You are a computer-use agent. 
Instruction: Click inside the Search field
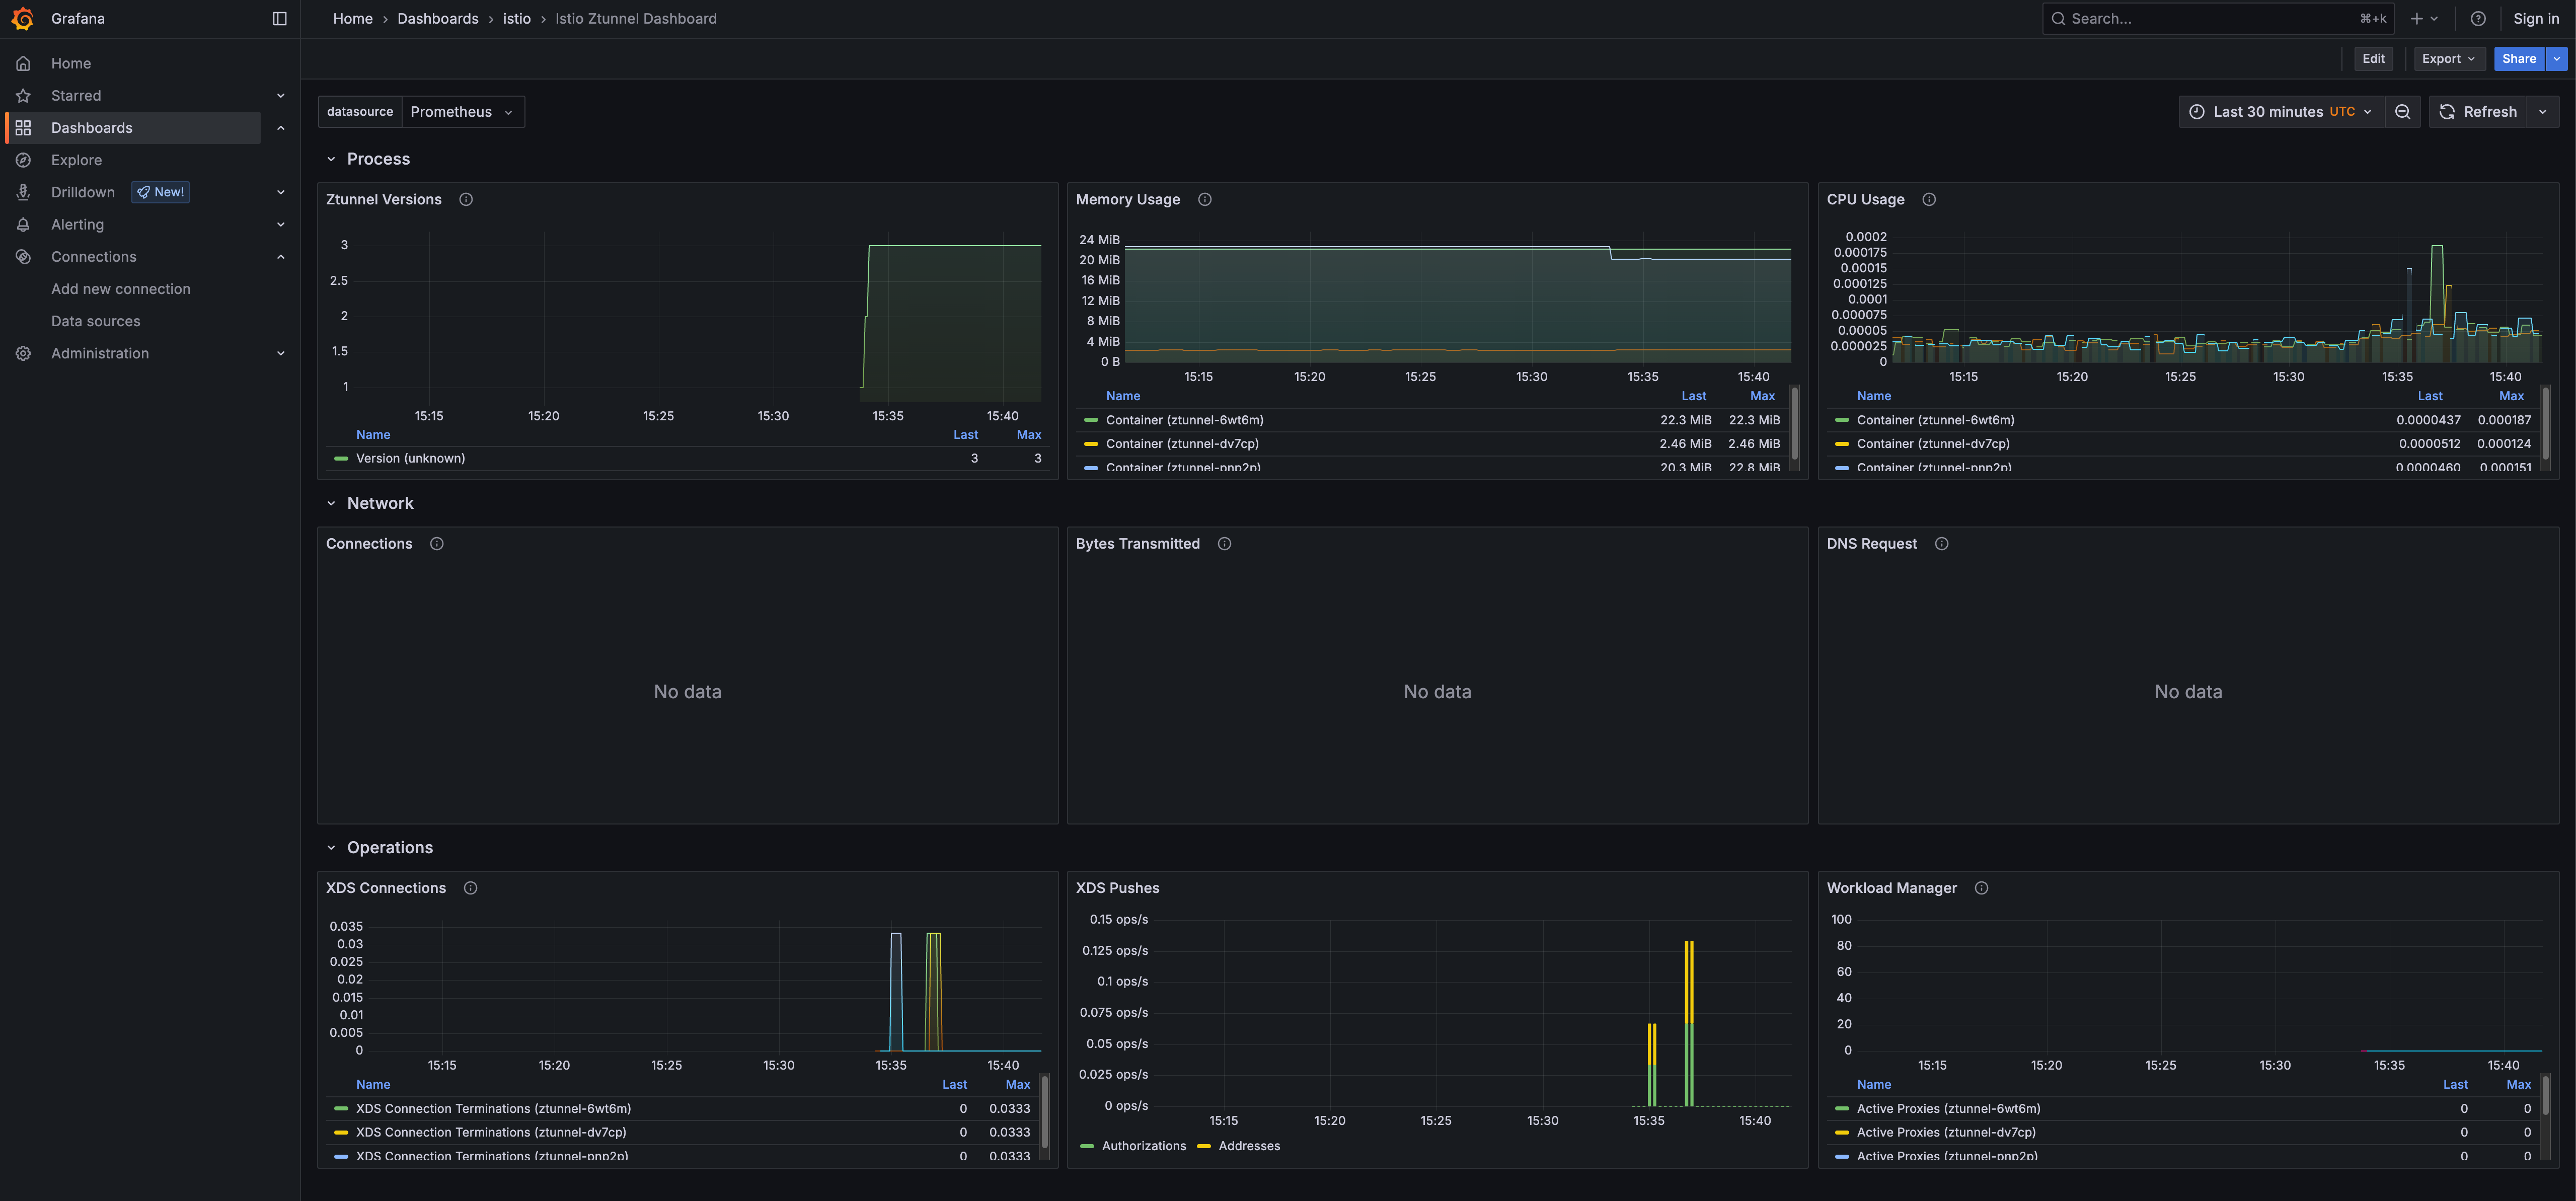point(2200,18)
